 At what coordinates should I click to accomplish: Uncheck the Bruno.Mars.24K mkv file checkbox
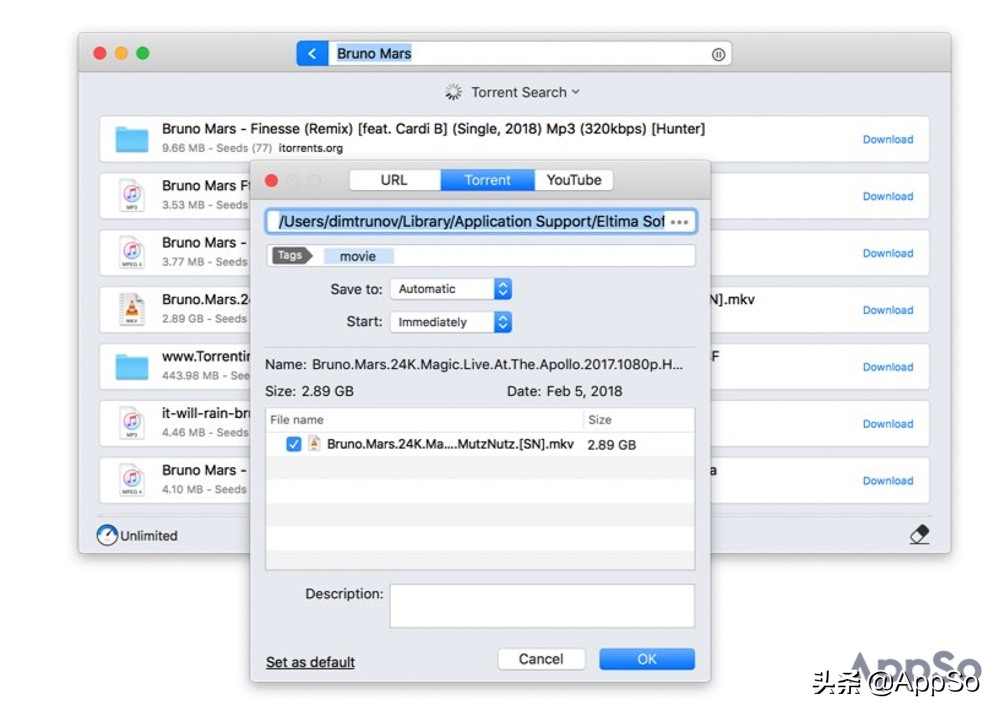click(x=294, y=444)
